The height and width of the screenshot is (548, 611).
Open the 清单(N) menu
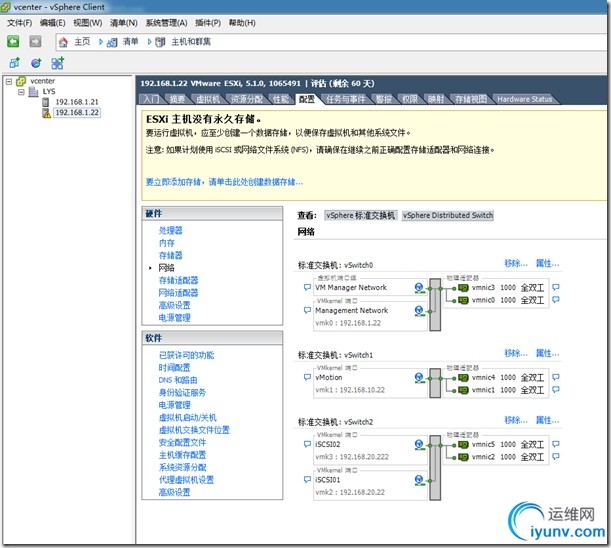coord(124,23)
